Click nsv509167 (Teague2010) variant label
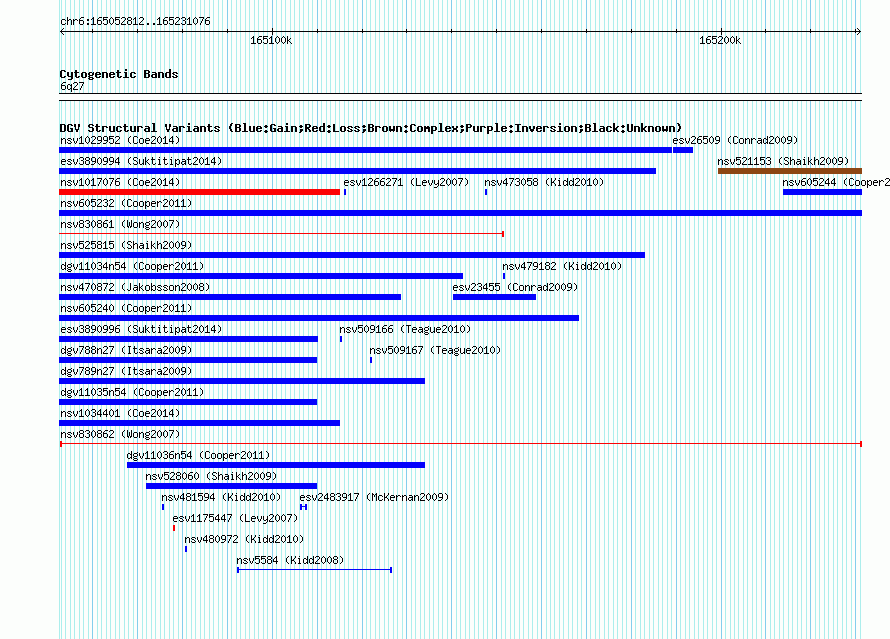The image size is (890, 639). 435,350
